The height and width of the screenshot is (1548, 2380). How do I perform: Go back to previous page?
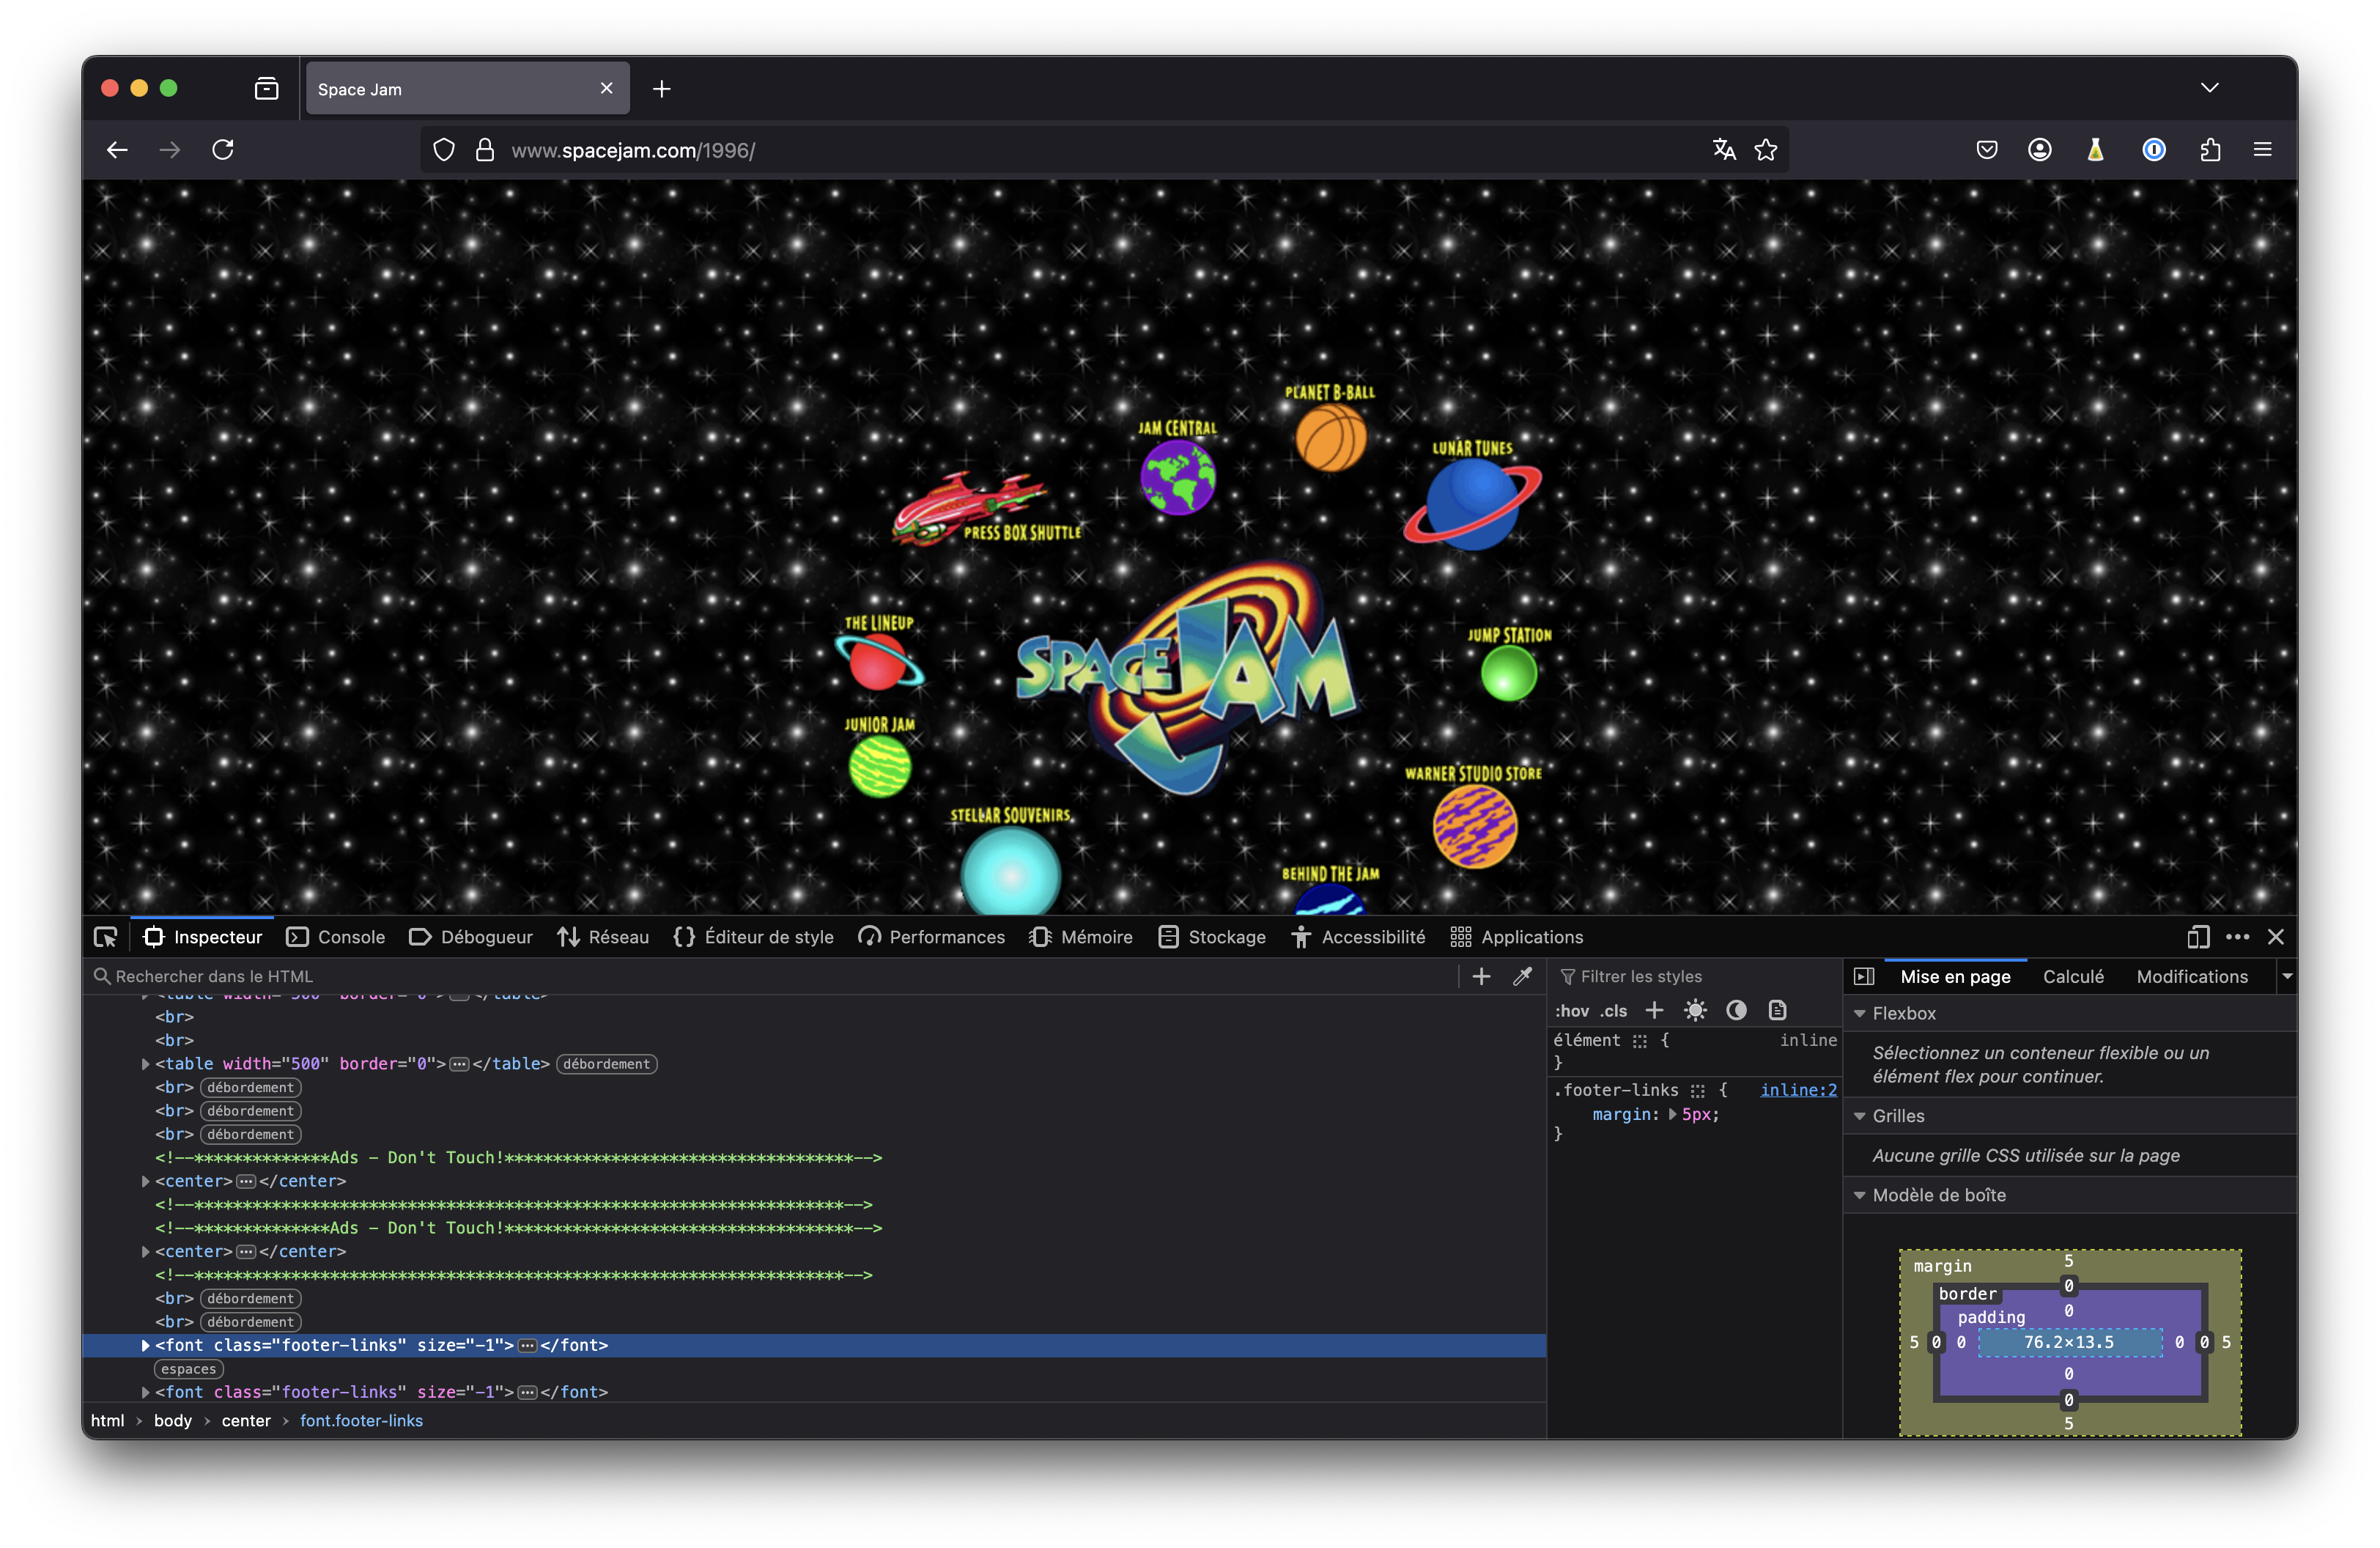pos(117,150)
